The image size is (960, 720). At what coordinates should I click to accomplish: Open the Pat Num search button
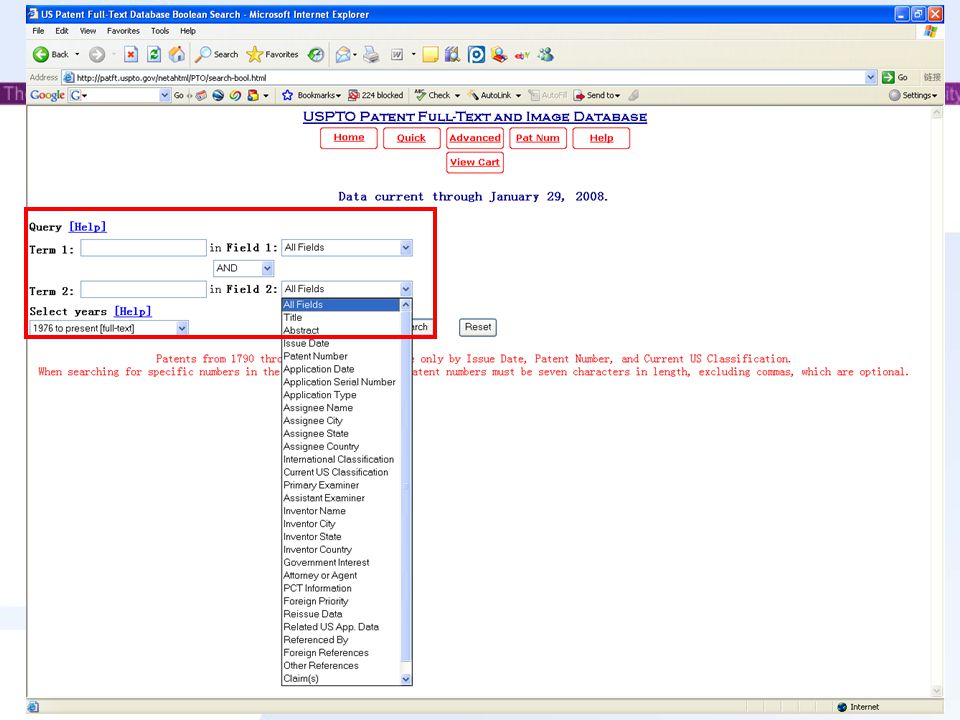coord(538,138)
